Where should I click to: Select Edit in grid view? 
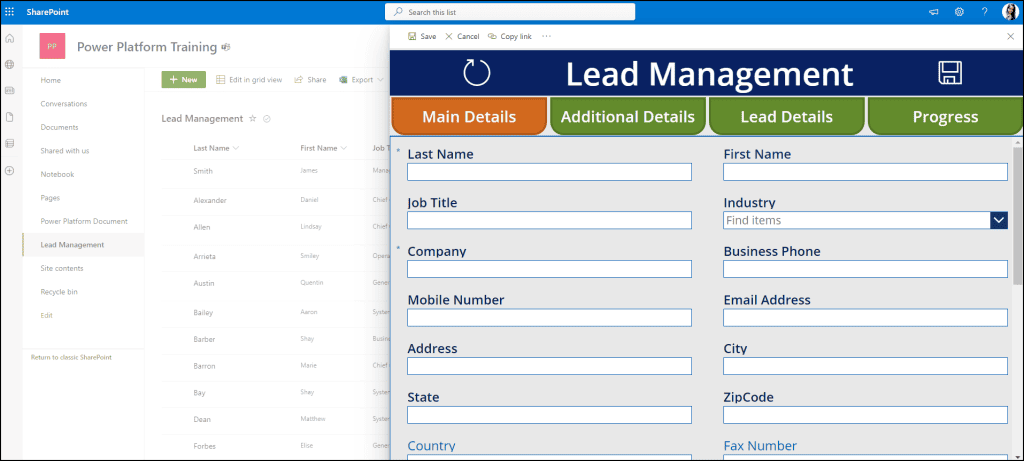(x=249, y=80)
